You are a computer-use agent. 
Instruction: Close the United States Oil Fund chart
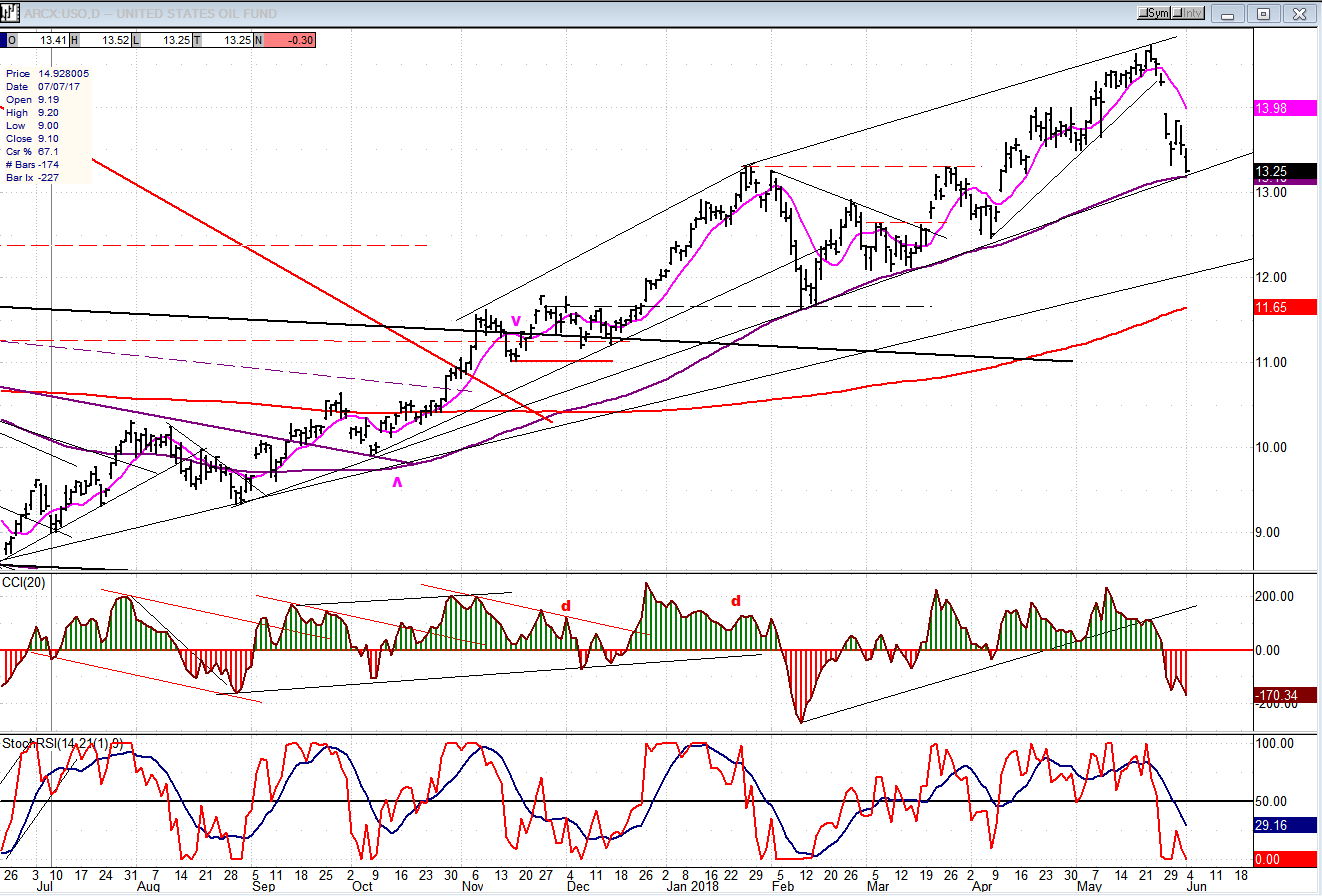(1297, 13)
